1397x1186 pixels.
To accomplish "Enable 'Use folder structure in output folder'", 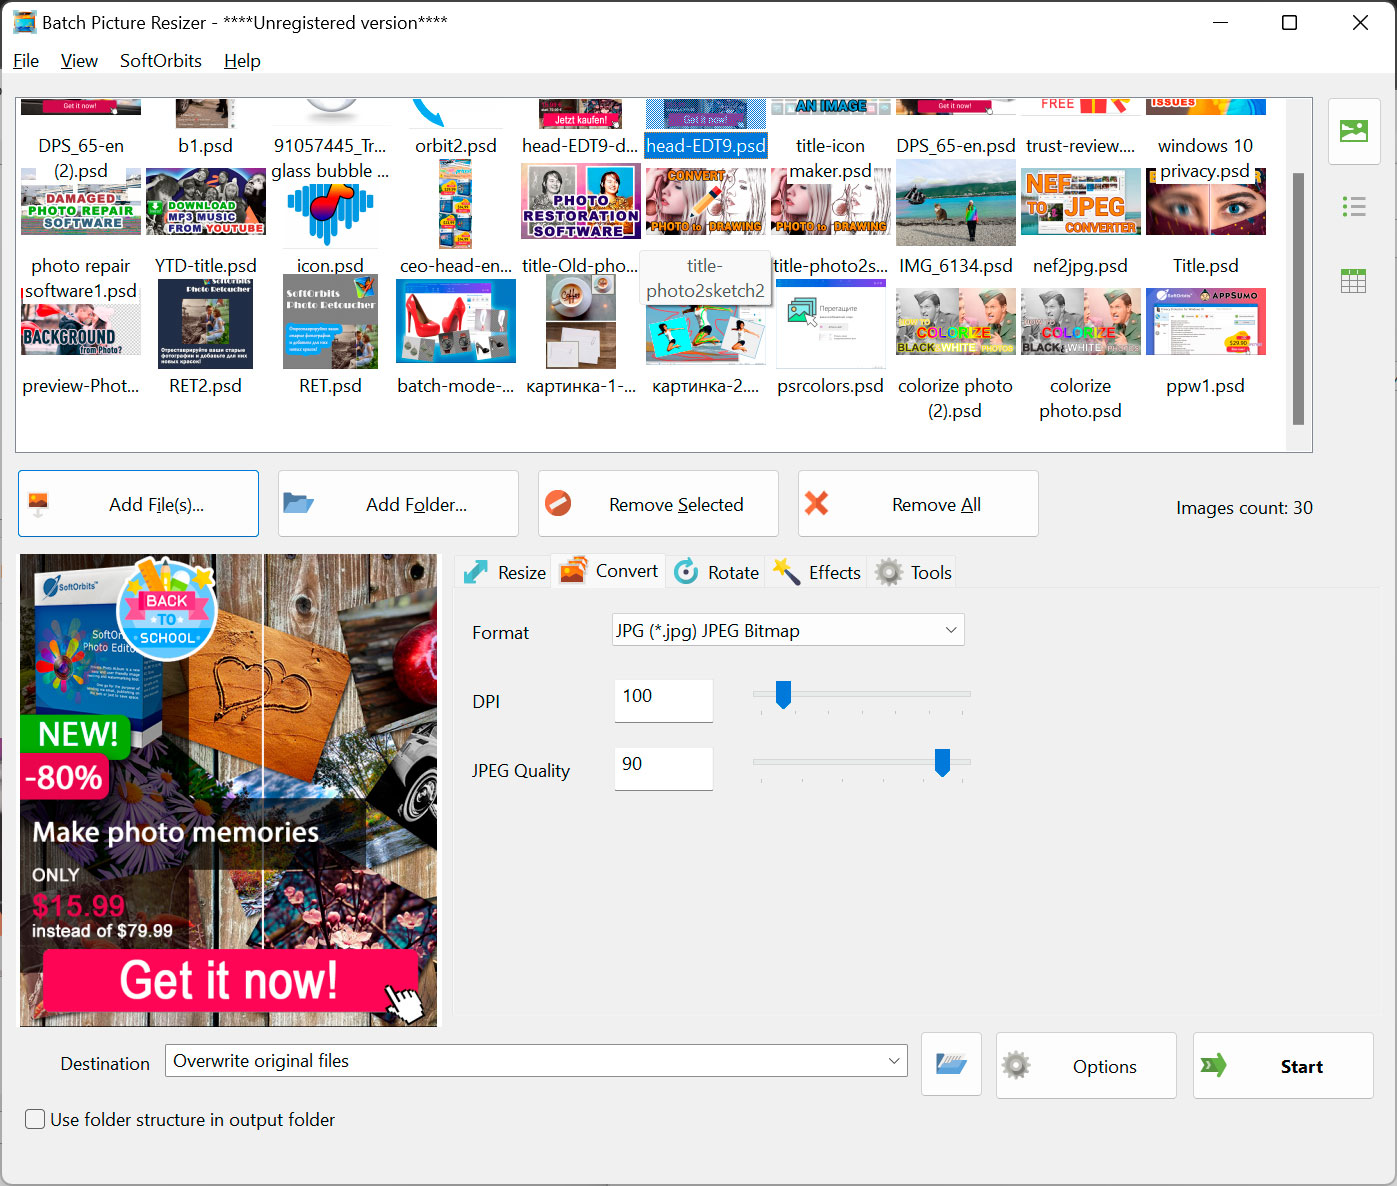I will point(35,1119).
